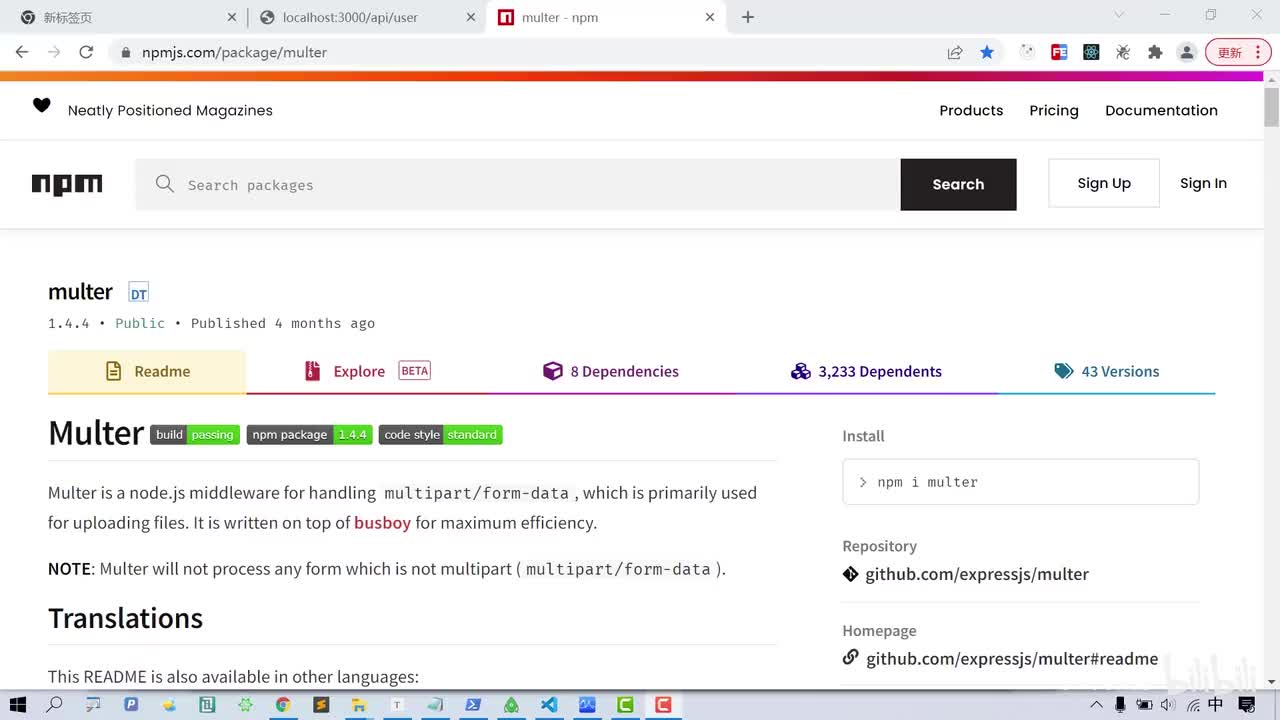Open the Chrome profile avatar
The height and width of the screenshot is (720, 1280).
pyautogui.click(x=1187, y=52)
